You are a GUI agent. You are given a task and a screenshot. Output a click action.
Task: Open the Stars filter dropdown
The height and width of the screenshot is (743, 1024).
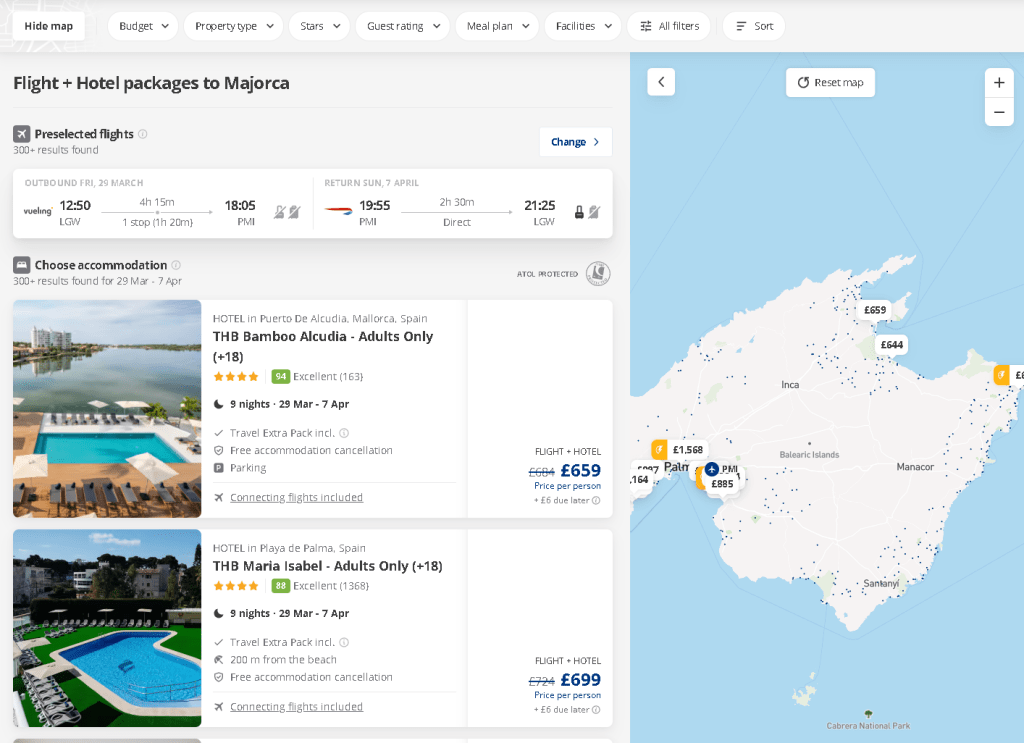(x=319, y=26)
